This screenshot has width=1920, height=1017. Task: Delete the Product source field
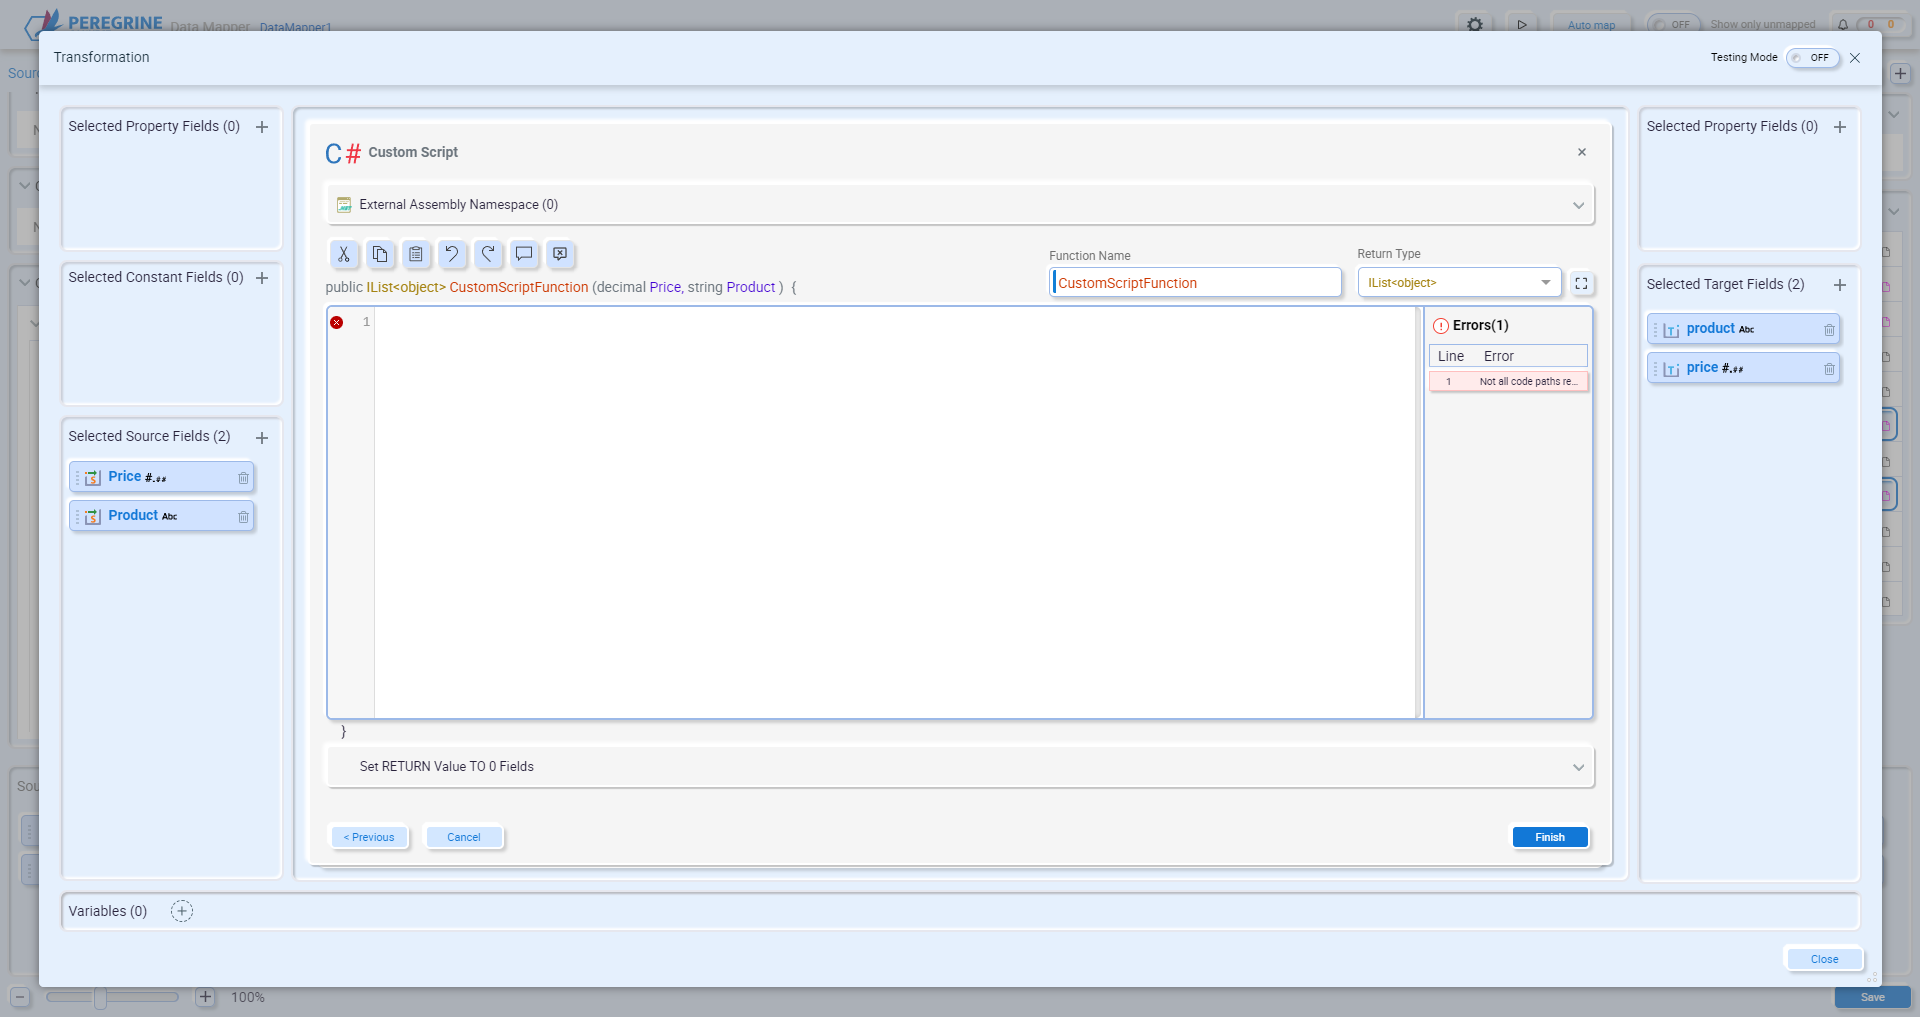tap(243, 517)
